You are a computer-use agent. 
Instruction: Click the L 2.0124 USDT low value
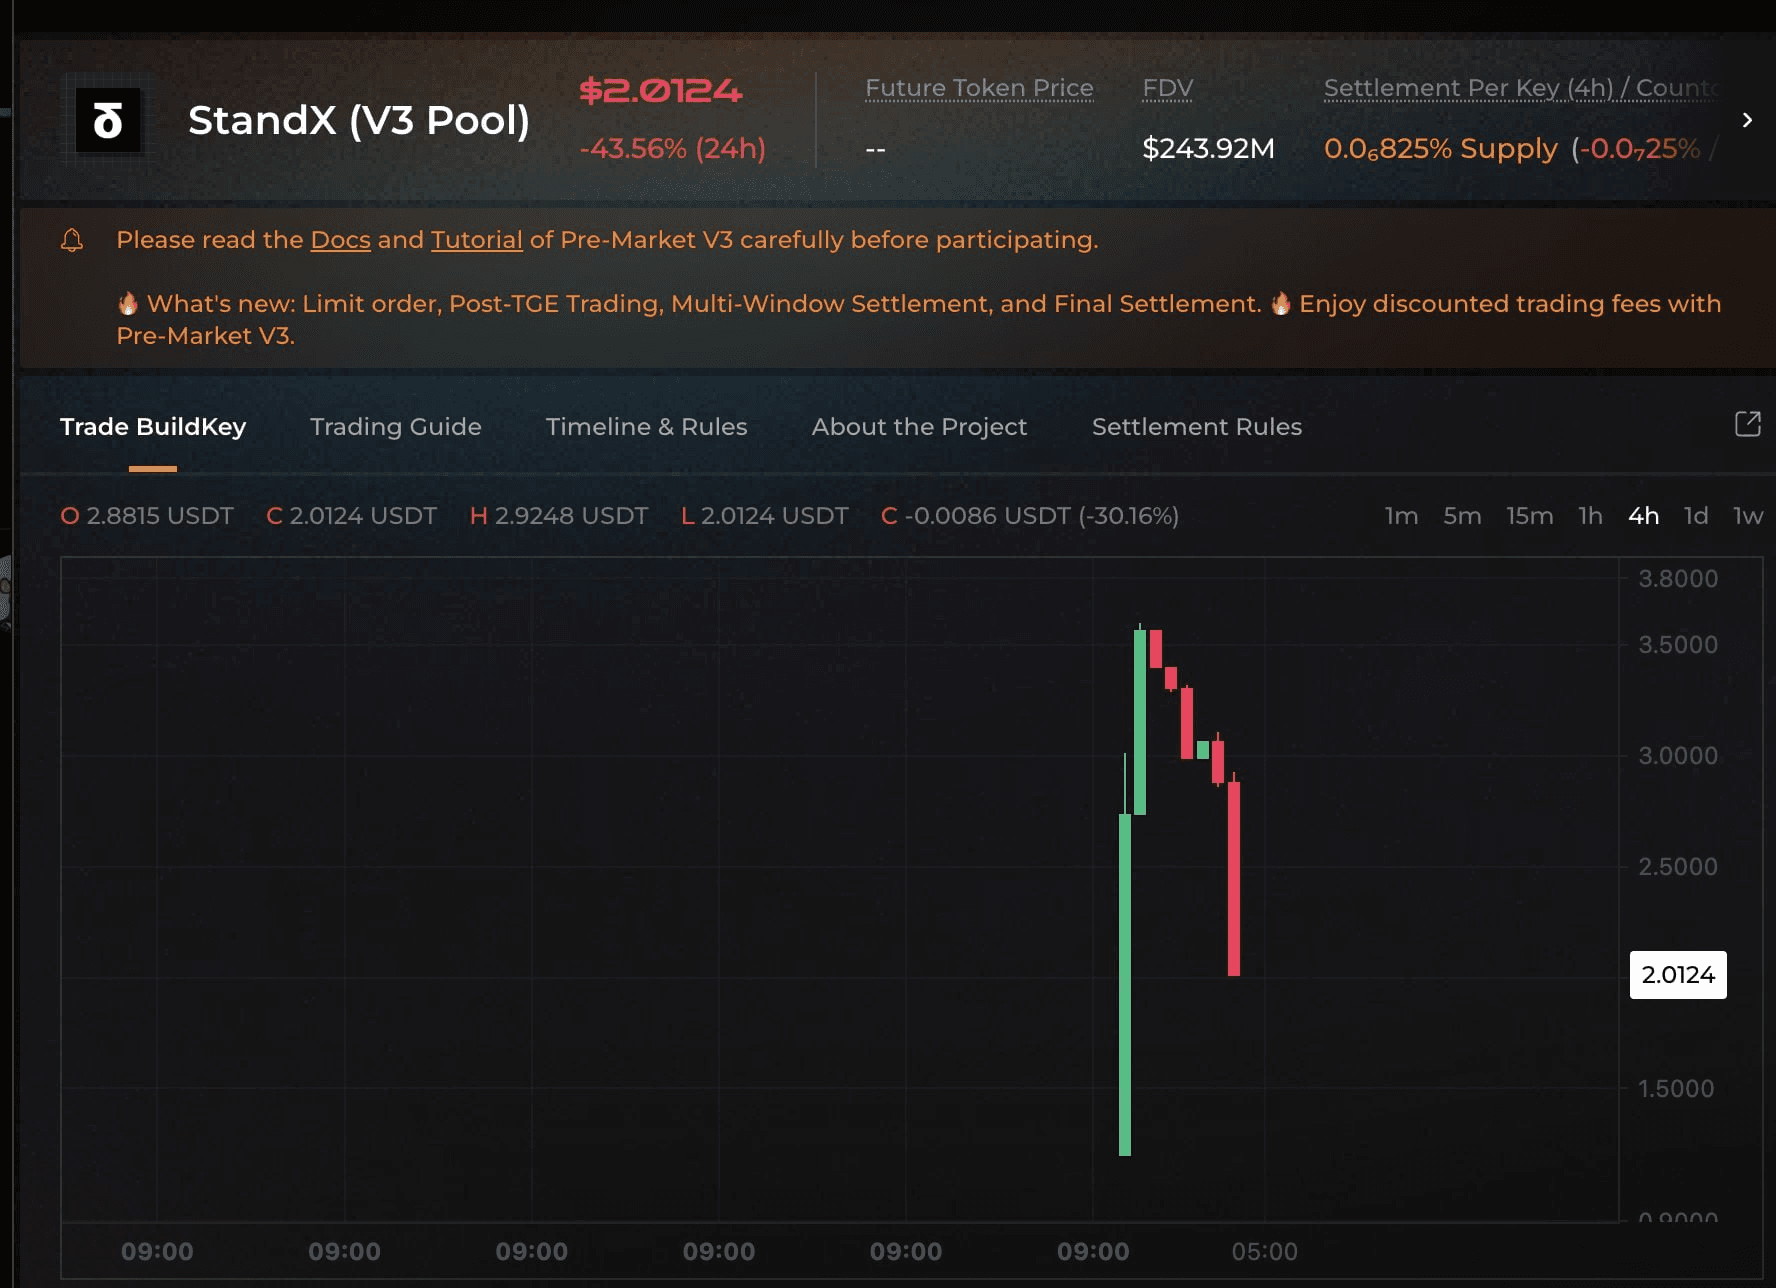pyautogui.click(x=765, y=516)
